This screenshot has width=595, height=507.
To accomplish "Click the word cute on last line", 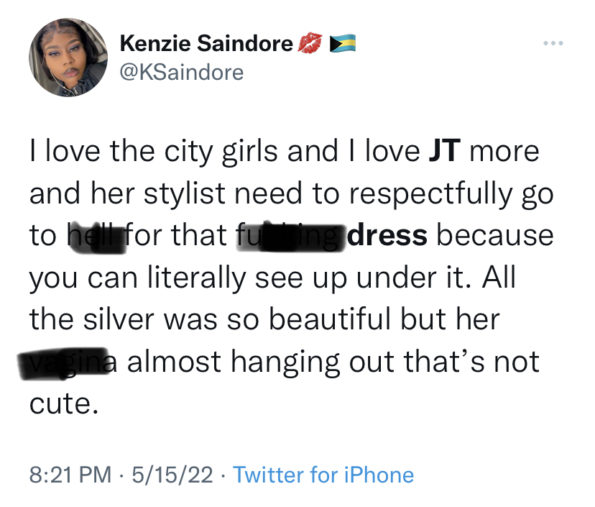I will [61, 404].
